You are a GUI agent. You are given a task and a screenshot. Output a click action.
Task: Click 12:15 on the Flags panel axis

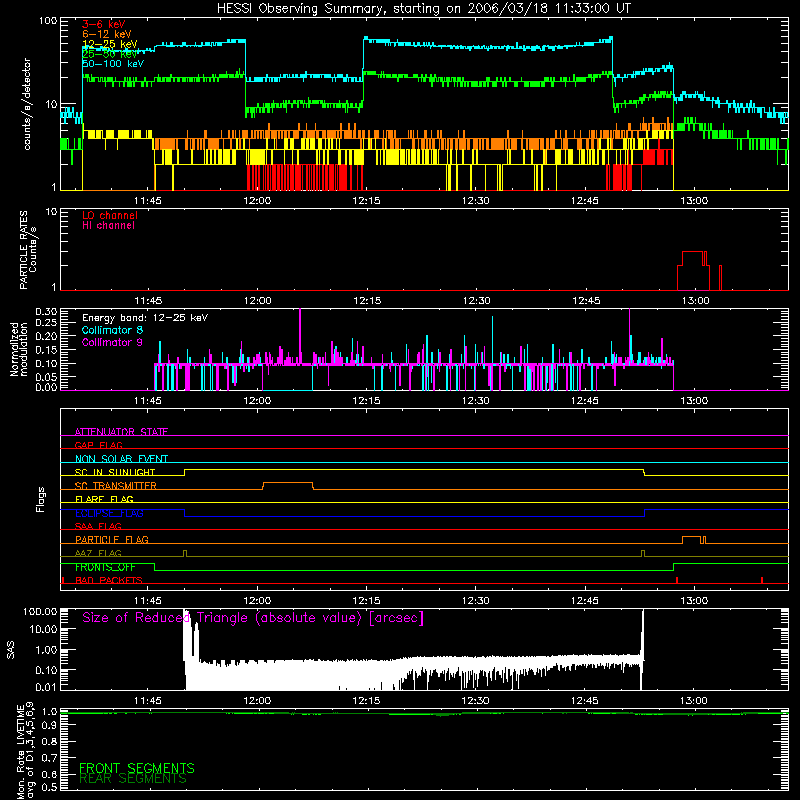366,601
